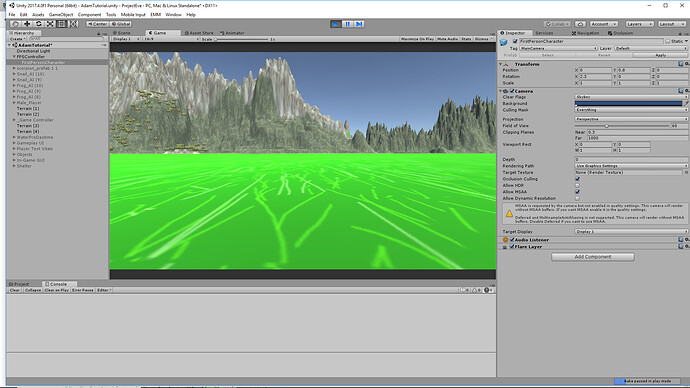
Task: Open the Cloud services button
Action: point(580,24)
